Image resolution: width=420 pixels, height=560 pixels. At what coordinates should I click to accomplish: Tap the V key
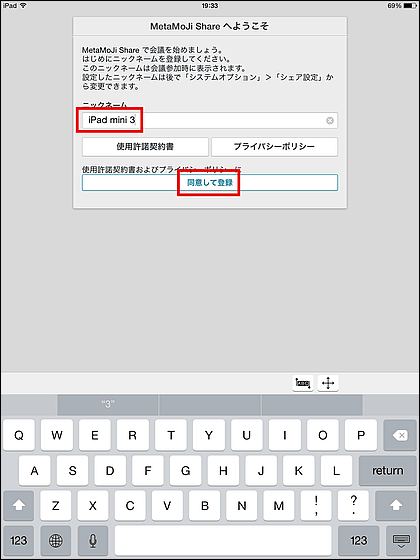point(167,505)
